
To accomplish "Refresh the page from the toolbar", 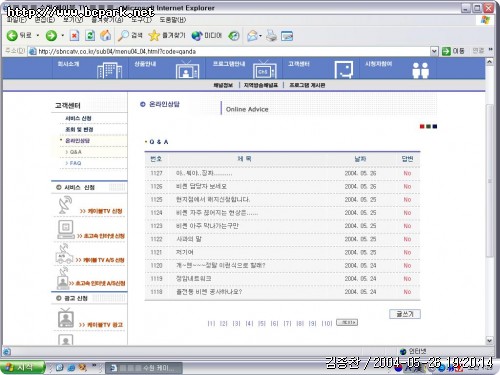I will 90,35.
